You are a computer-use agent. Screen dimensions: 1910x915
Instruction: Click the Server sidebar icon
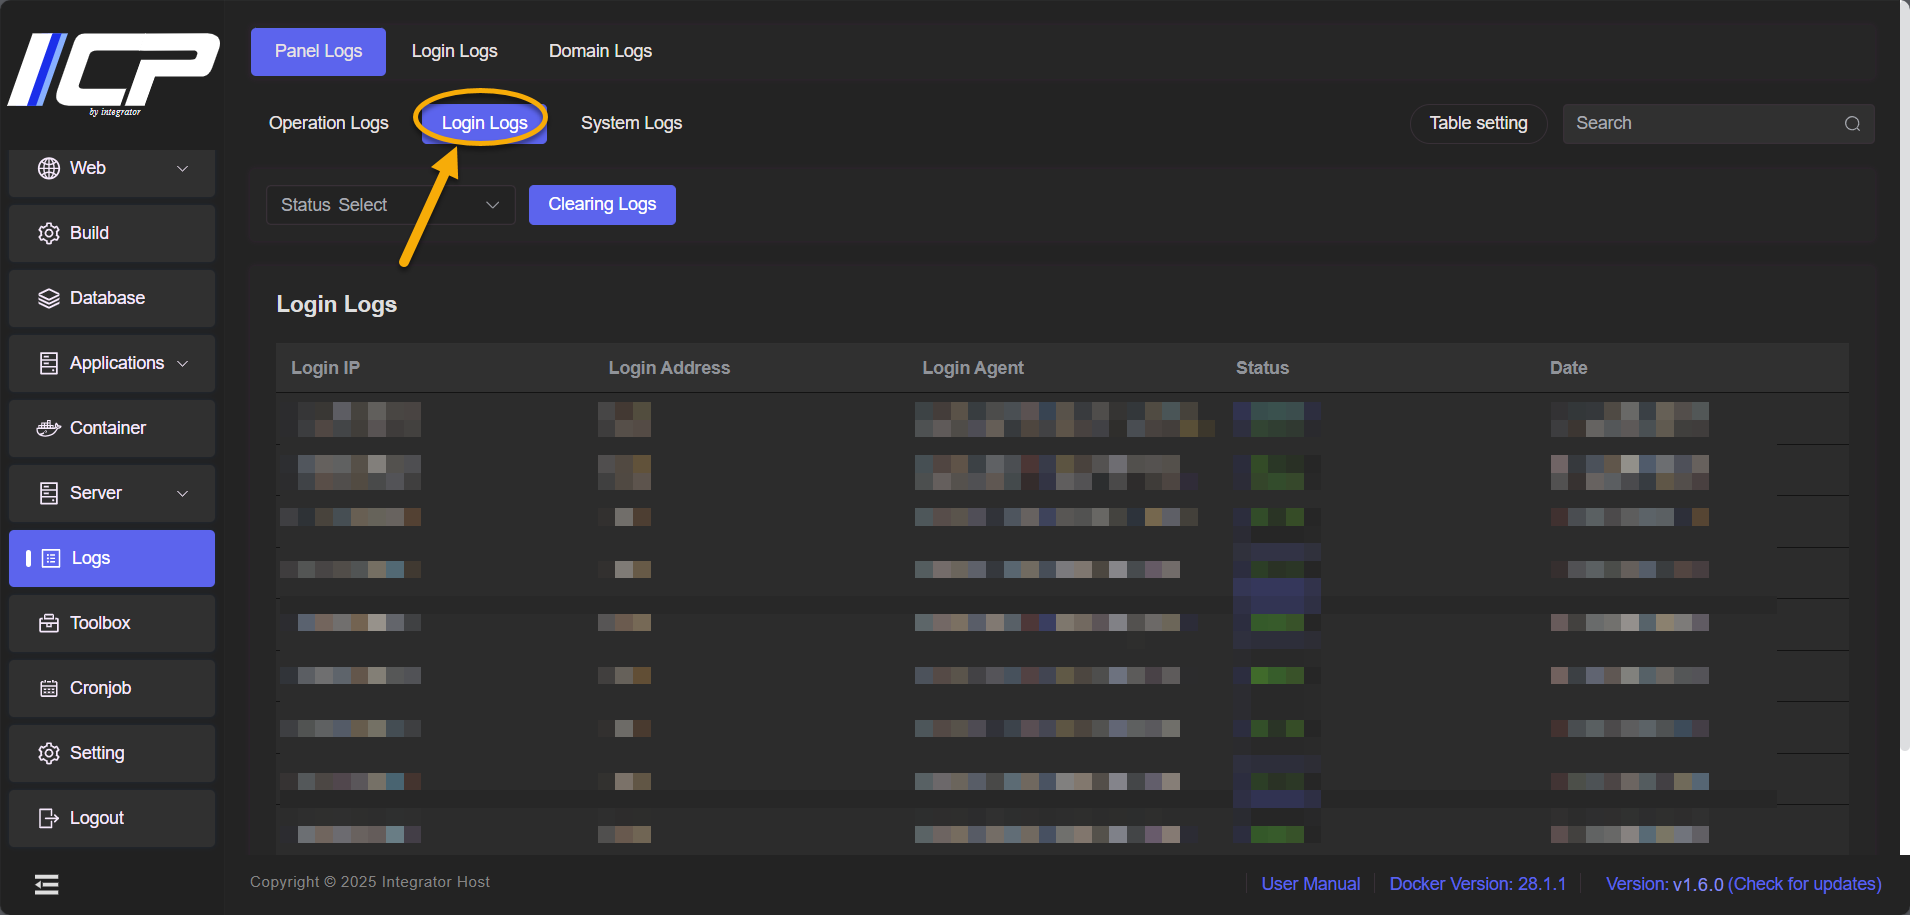[x=48, y=493]
